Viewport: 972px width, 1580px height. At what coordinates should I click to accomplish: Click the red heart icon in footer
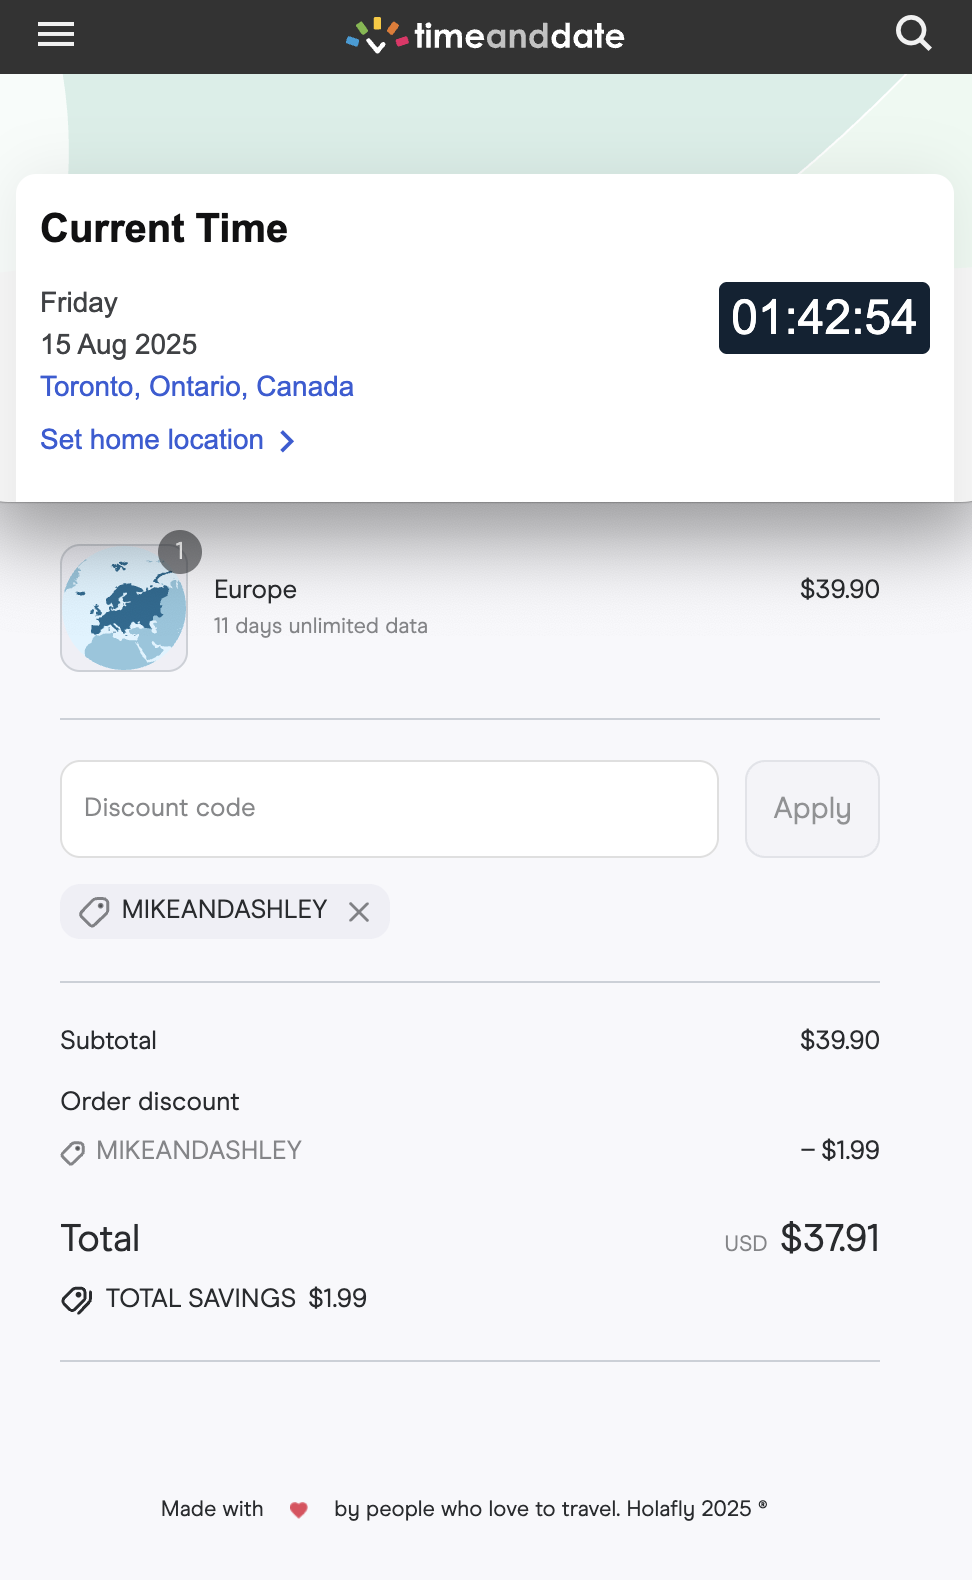point(298,1509)
